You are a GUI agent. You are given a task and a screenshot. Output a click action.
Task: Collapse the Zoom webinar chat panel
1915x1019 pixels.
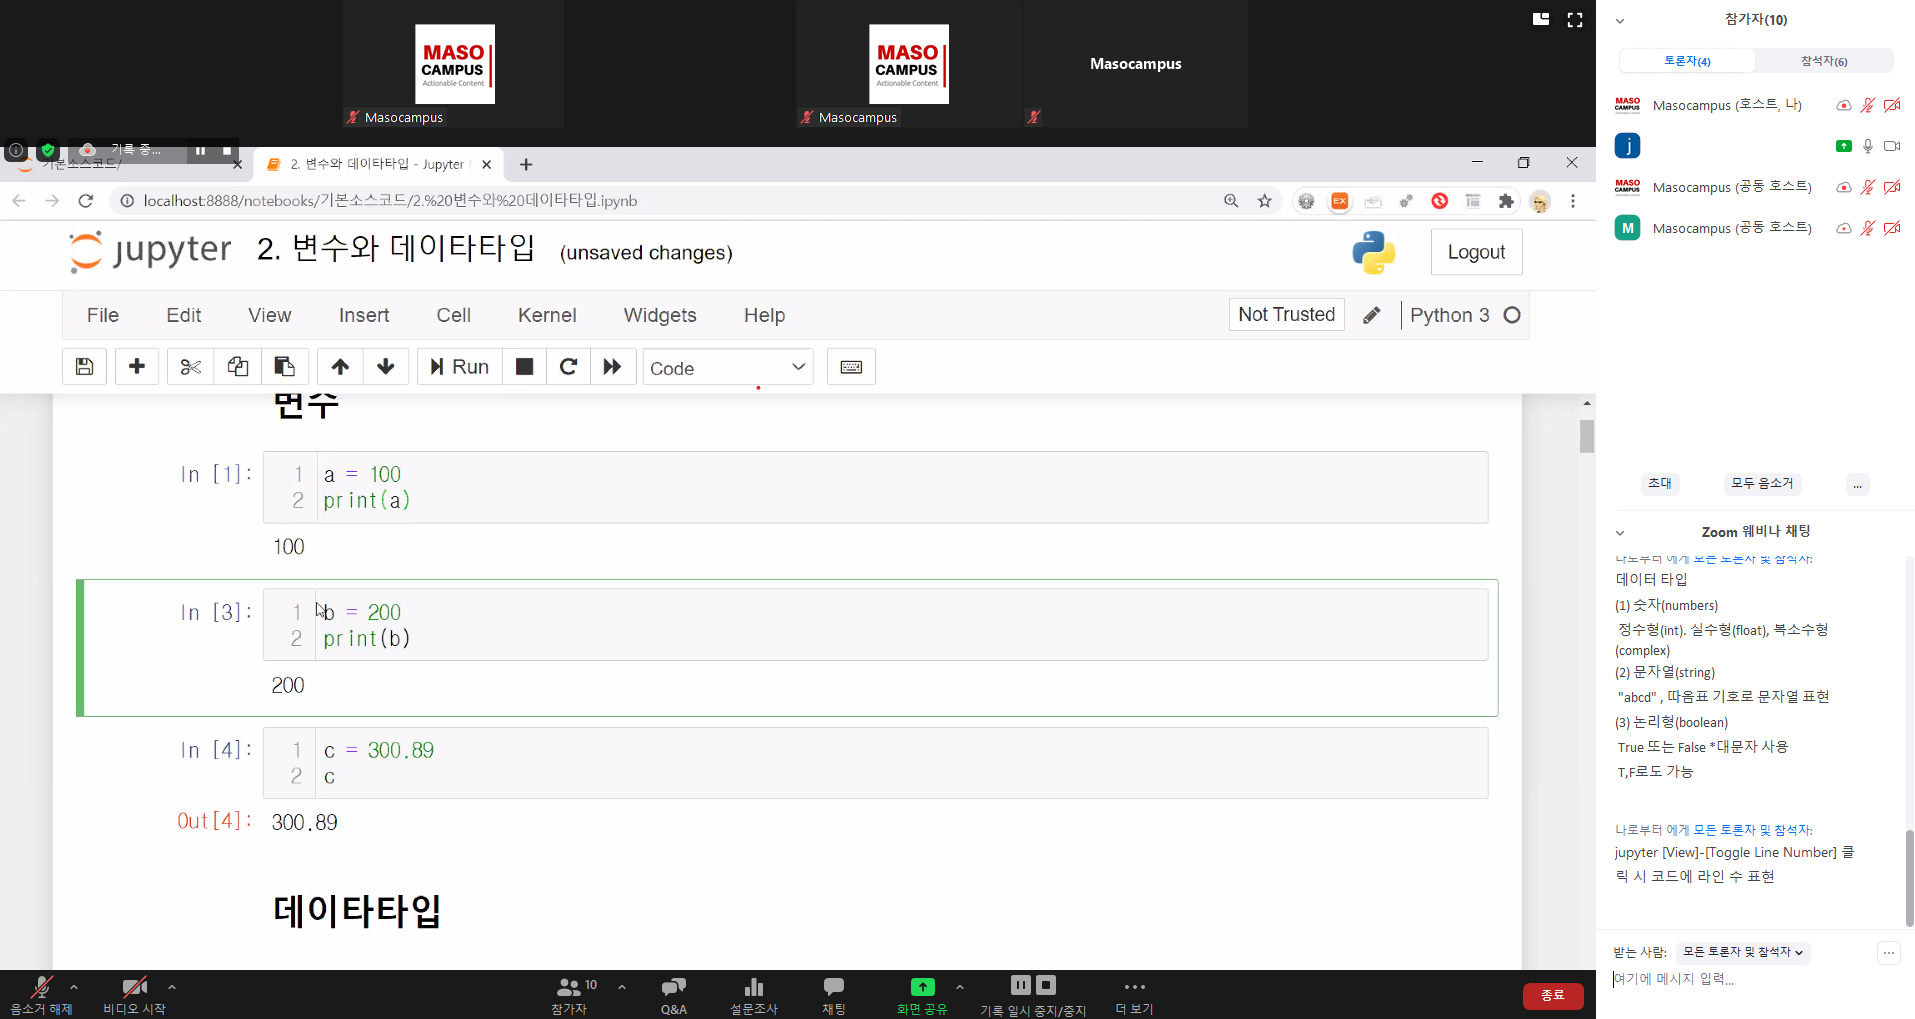pyautogui.click(x=1620, y=532)
